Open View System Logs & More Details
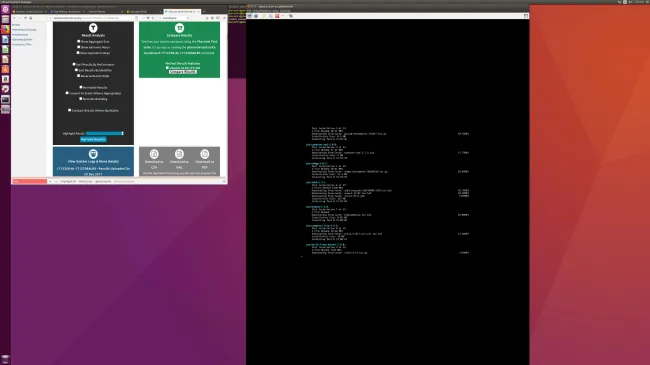The height and width of the screenshot is (365, 650). (93, 161)
